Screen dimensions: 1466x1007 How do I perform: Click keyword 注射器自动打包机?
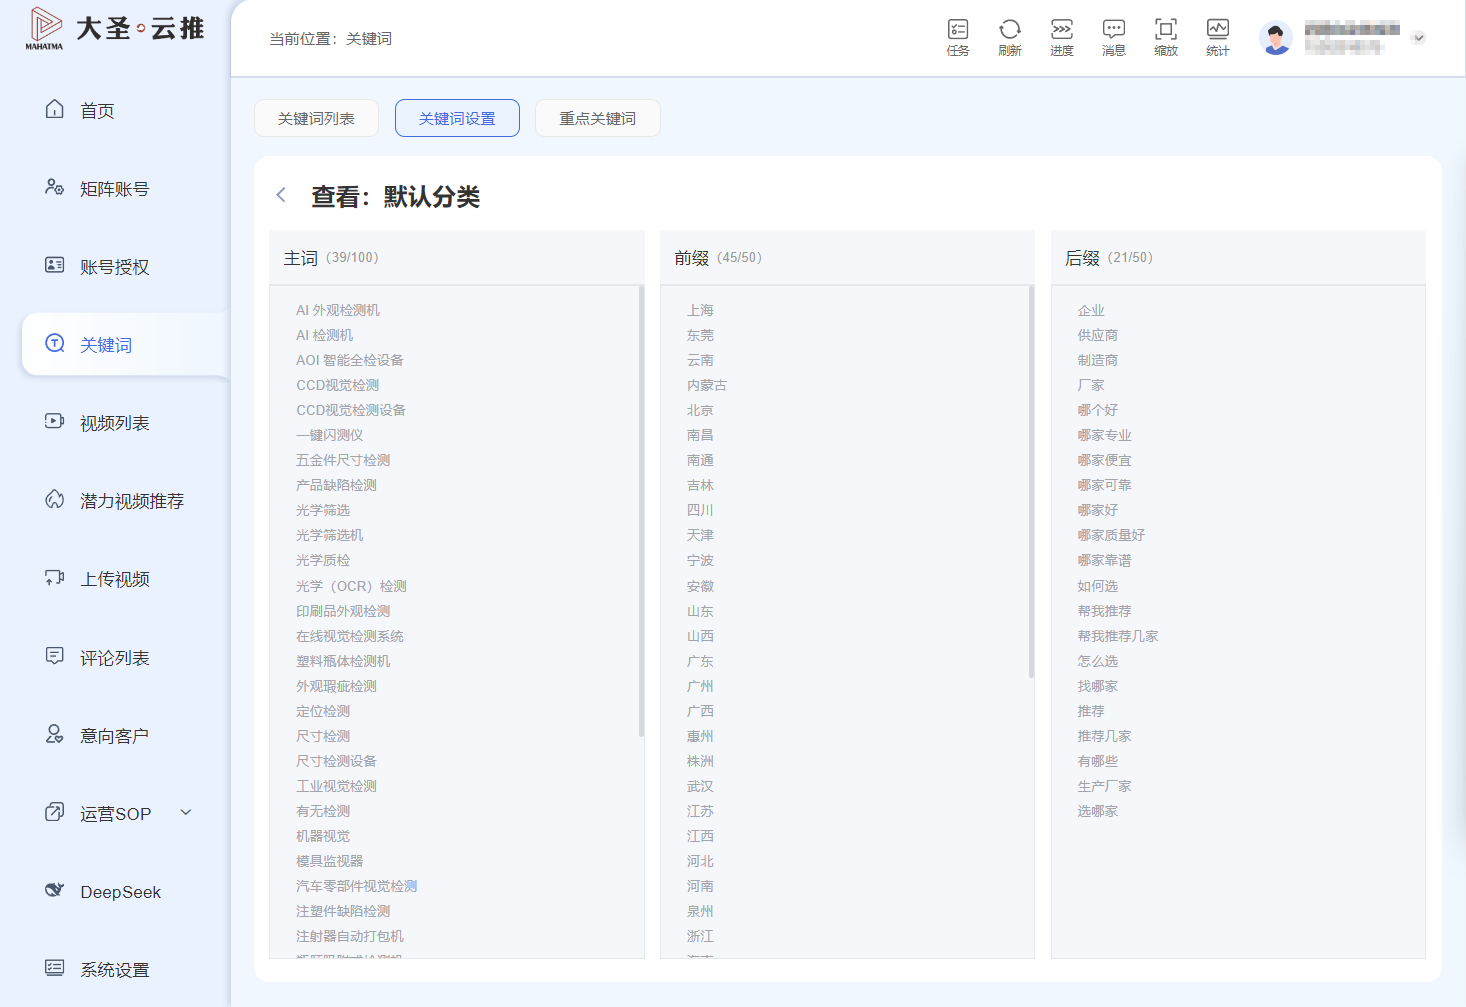click(350, 936)
